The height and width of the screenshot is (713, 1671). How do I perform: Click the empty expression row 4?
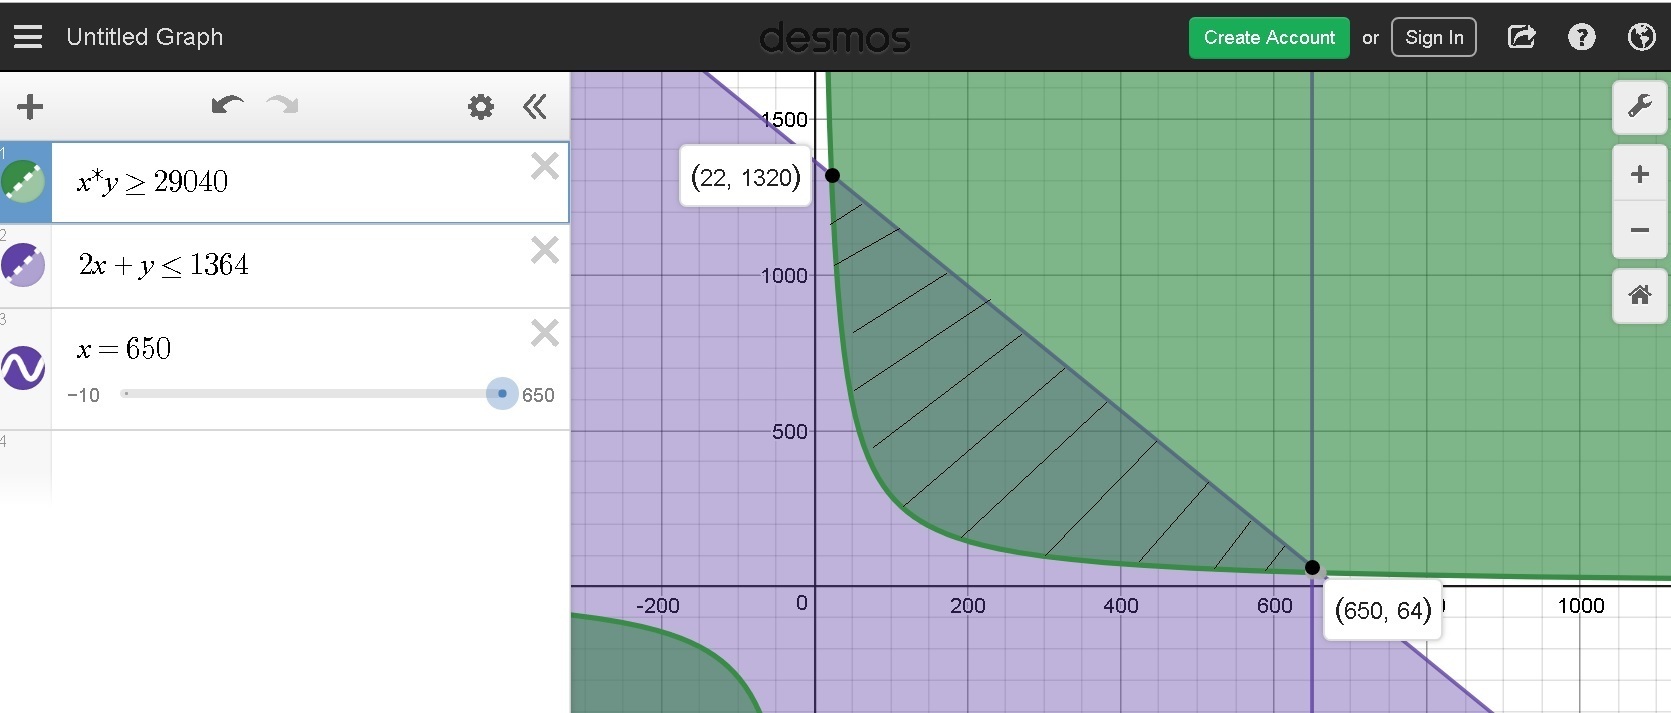click(310, 466)
